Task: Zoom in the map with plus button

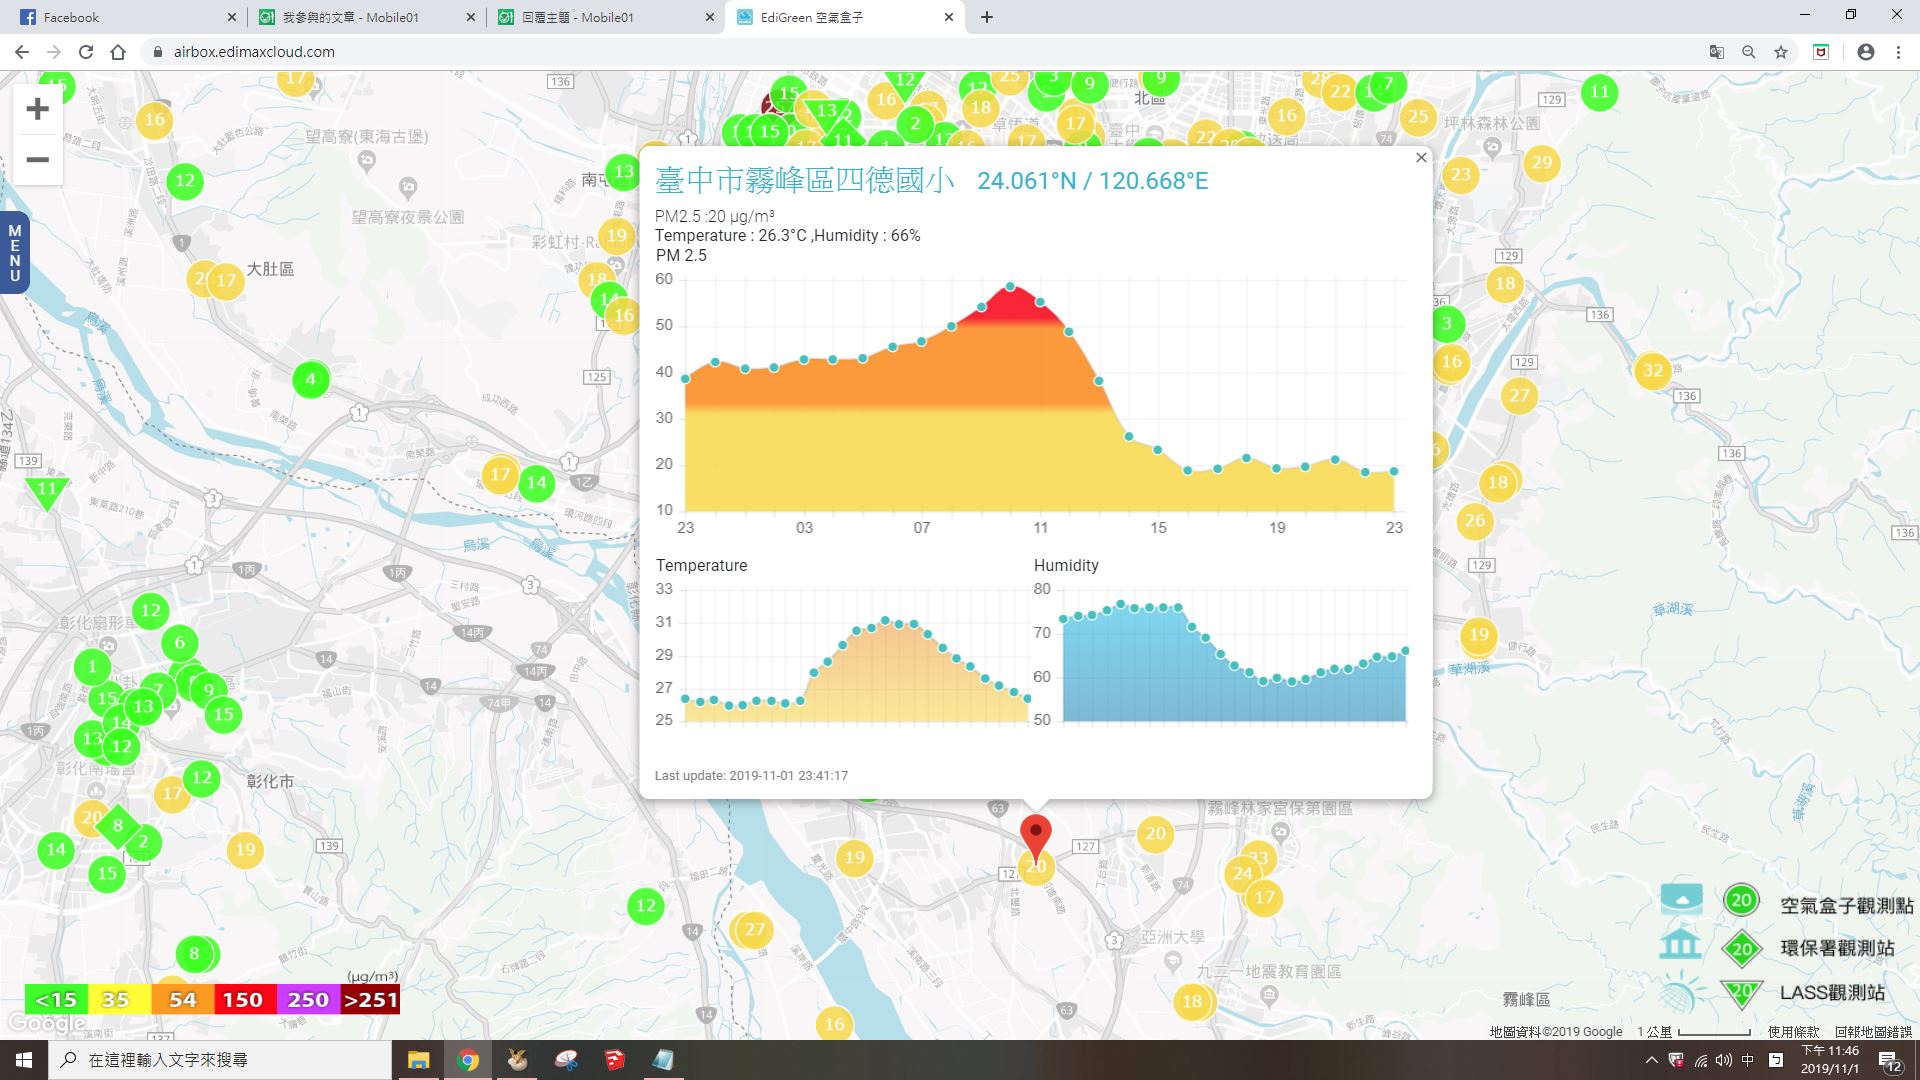Action: [37, 109]
